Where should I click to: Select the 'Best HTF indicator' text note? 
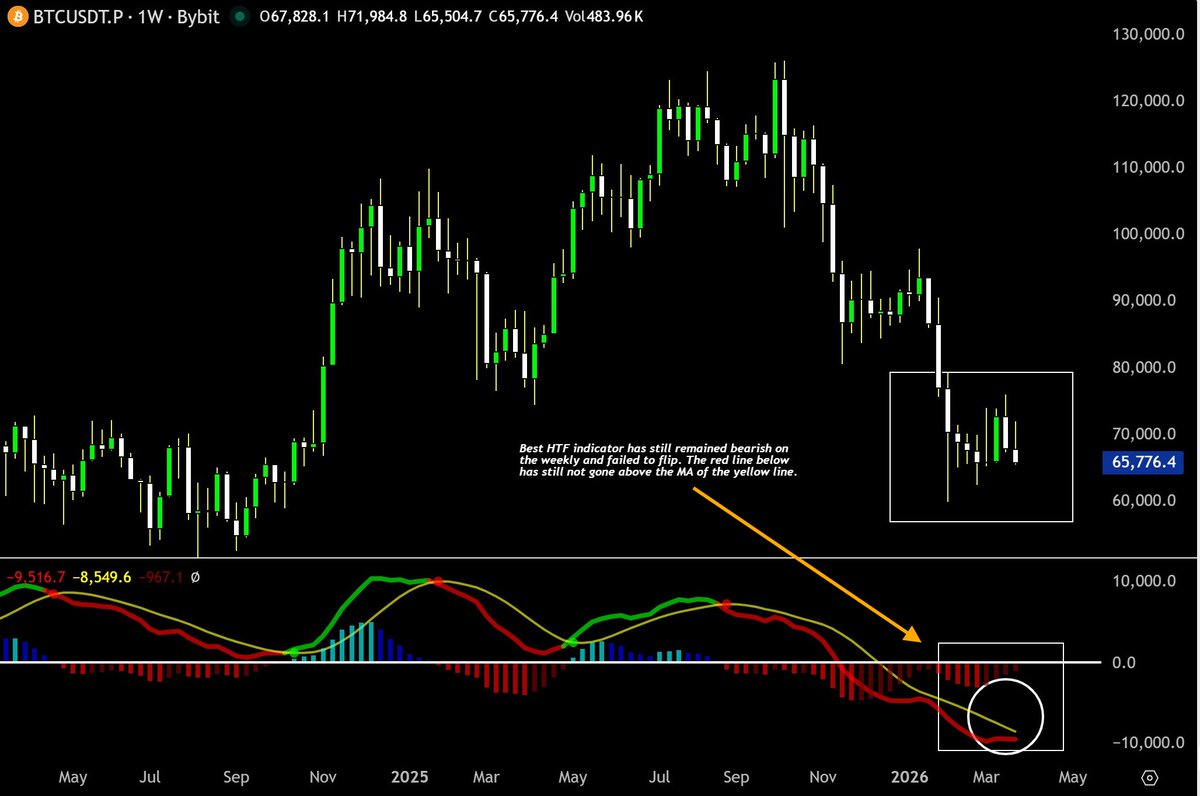point(658,459)
